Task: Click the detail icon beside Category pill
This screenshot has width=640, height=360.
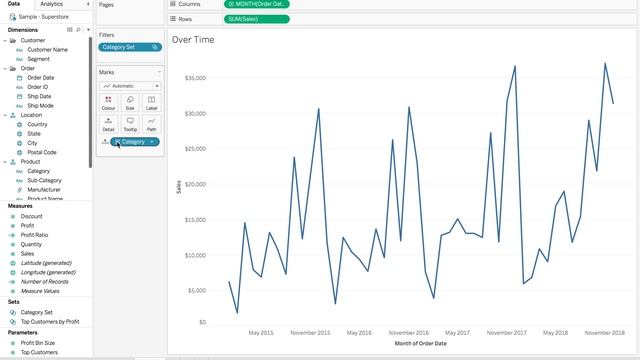Action: click(x=105, y=142)
